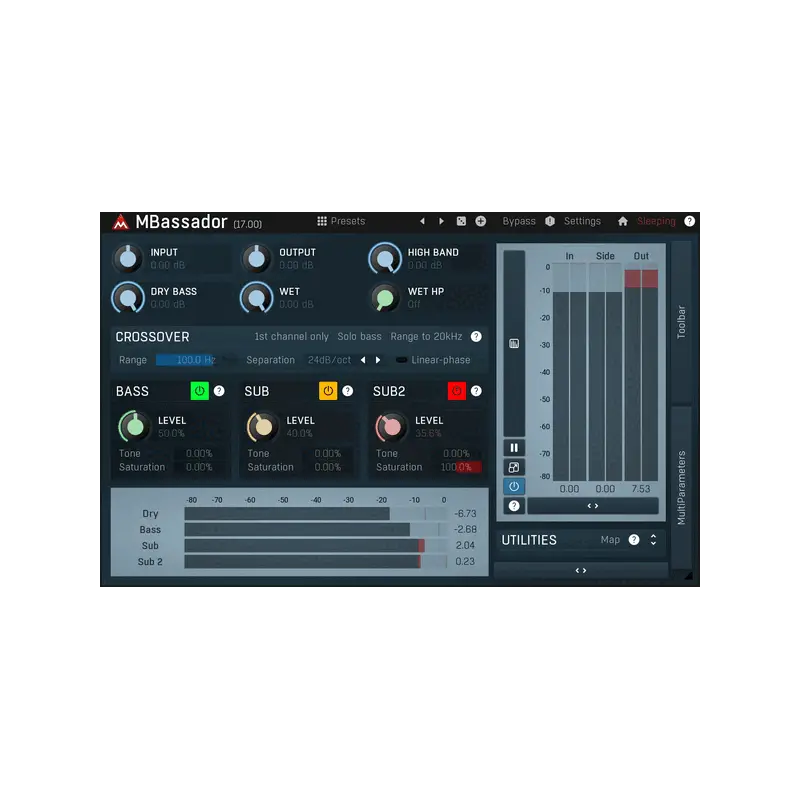This screenshot has height=800, width=800.
Task: Click the SUB Tone value field
Action: (328, 453)
